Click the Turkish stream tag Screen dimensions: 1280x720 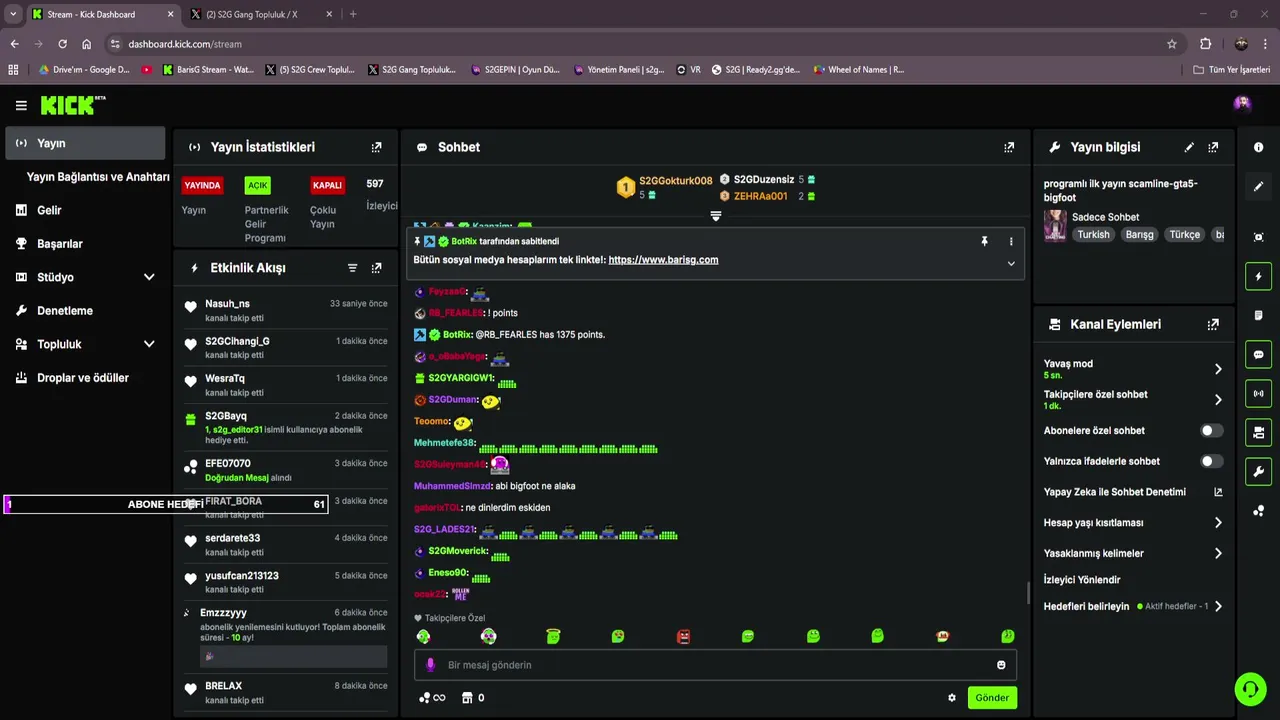pyautogui.click(x=1093, y=235)
